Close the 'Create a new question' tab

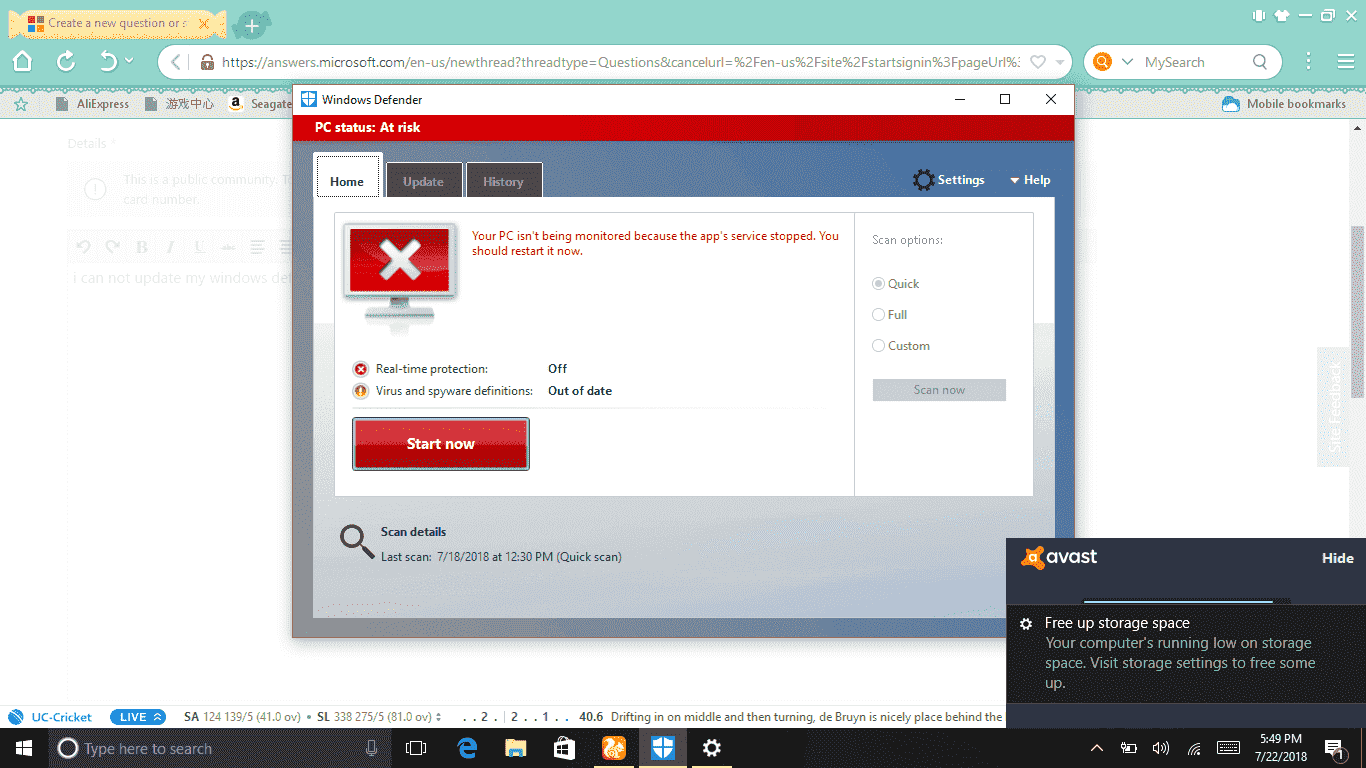(205, 22)
